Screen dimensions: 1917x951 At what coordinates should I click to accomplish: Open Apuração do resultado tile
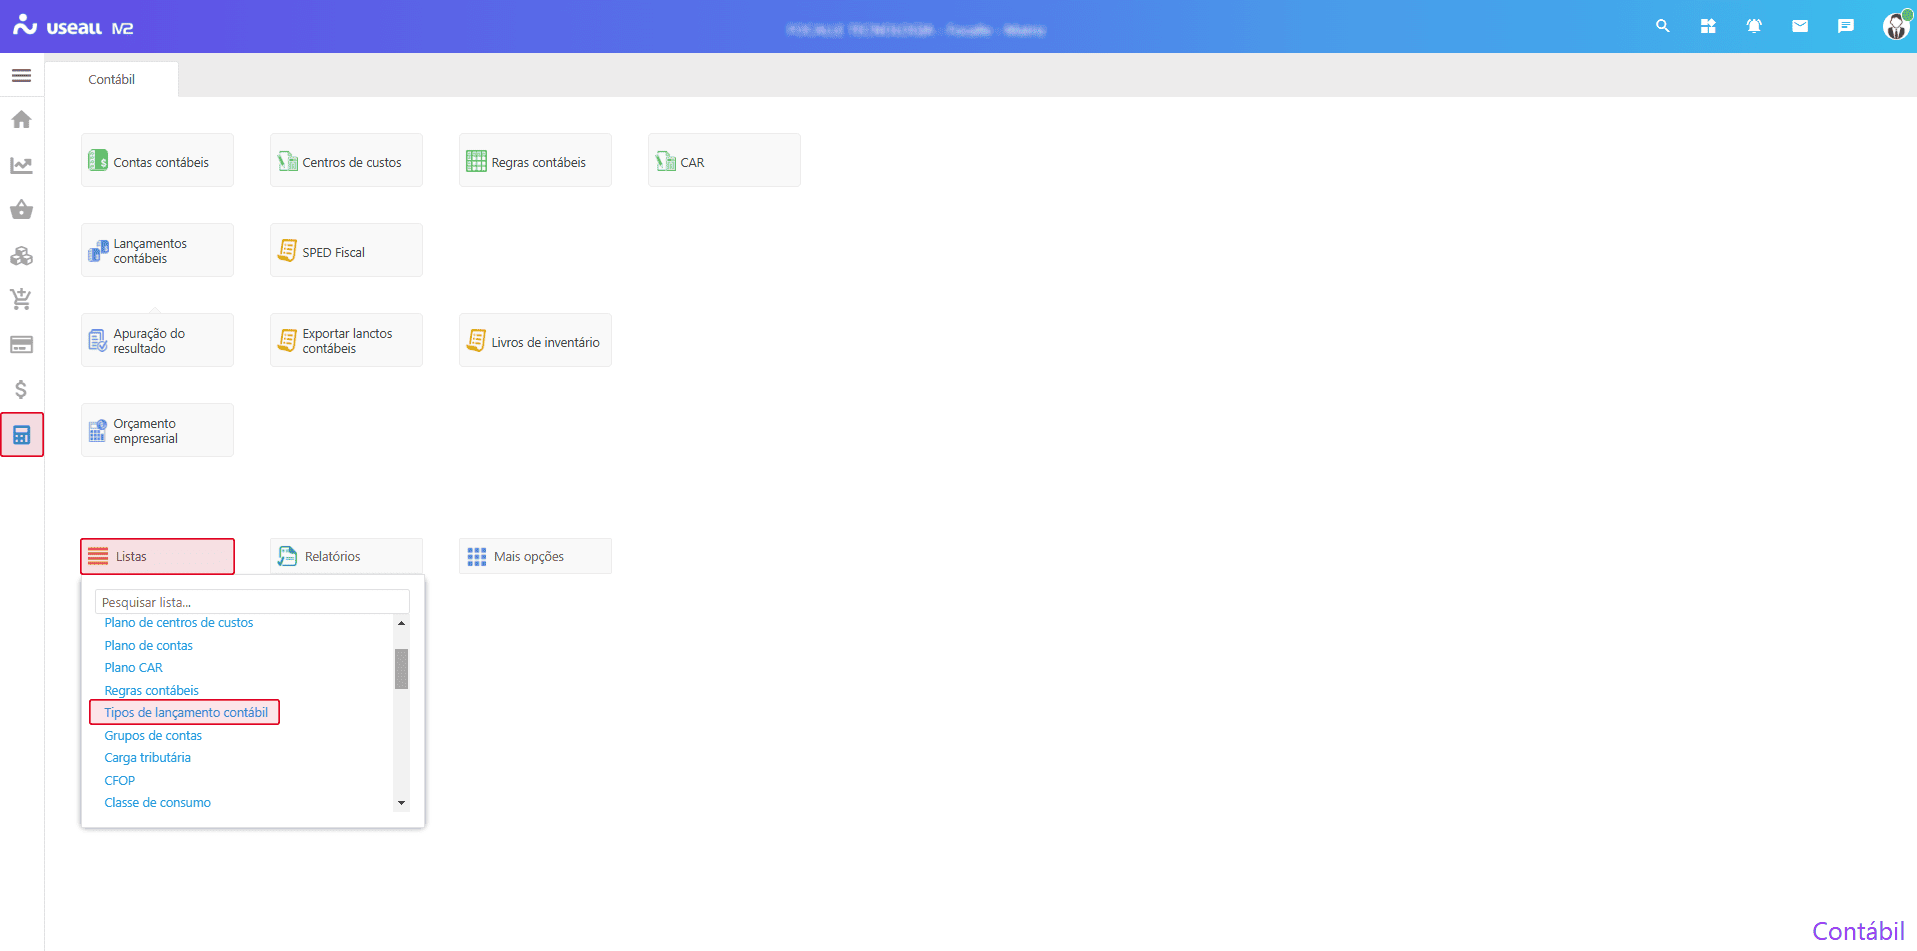pos(157,340)
